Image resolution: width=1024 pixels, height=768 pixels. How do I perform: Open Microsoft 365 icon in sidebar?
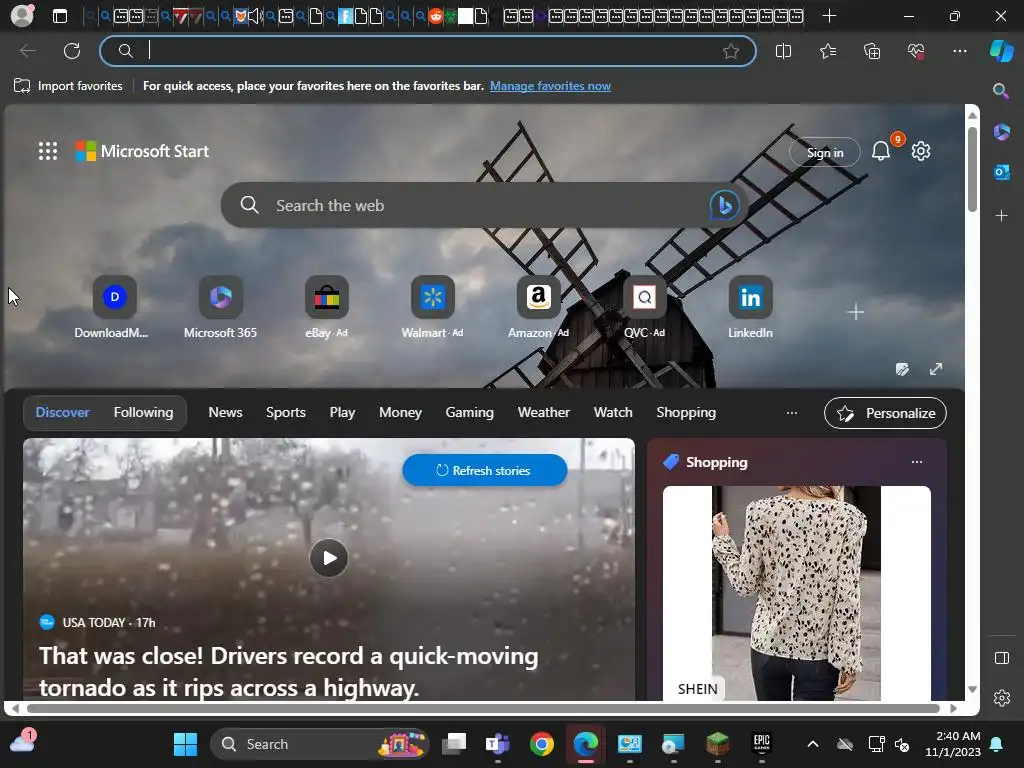pos(1001,132)
